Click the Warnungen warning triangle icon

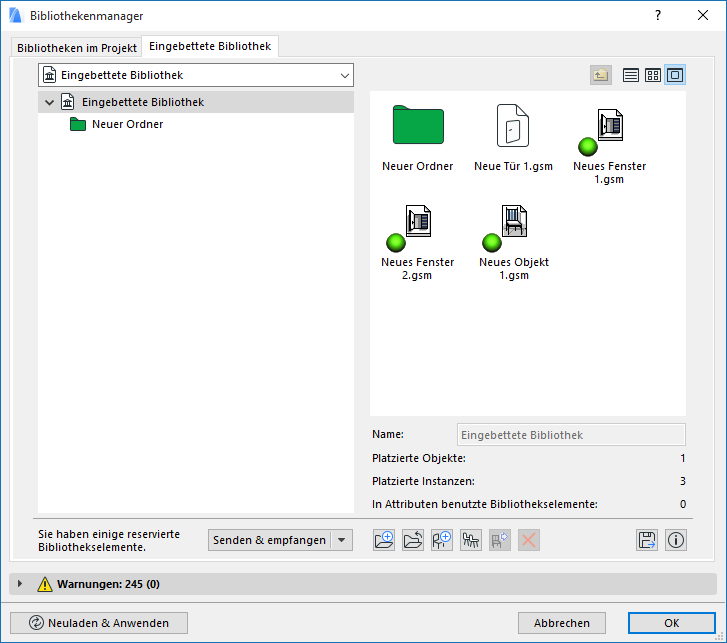coord(45,584)
